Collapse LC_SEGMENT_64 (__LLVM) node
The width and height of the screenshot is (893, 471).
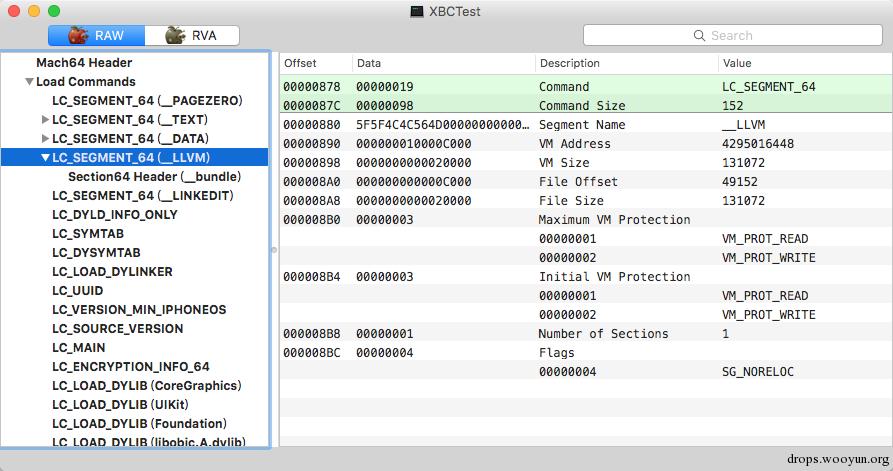(45, 158)
